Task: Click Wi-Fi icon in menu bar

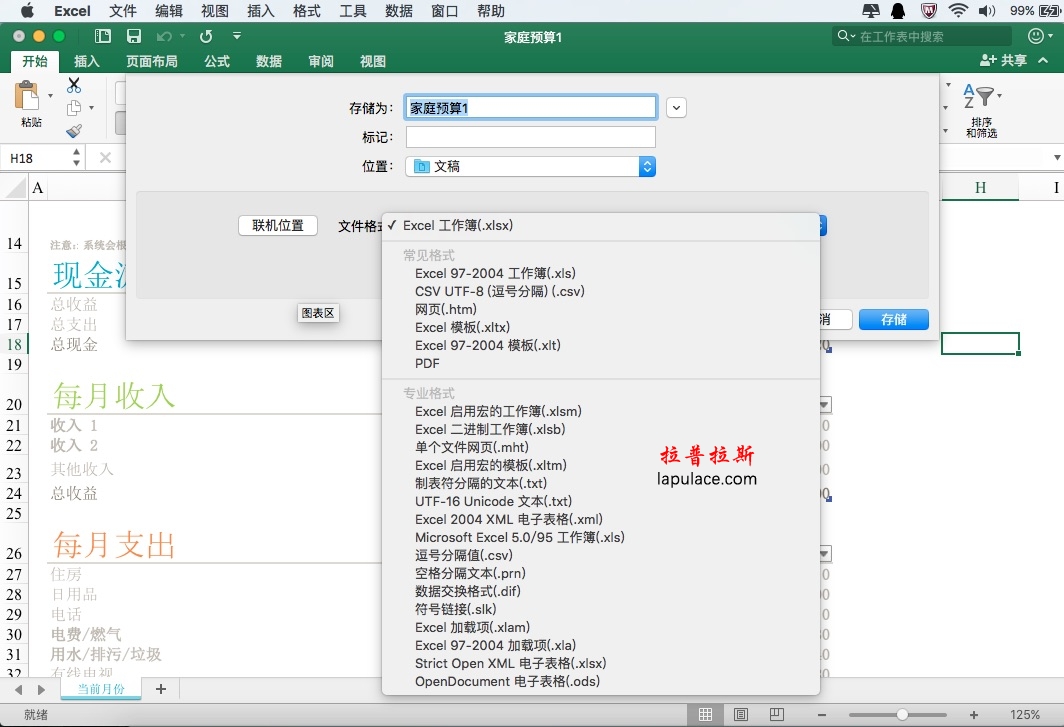Action: coord(958,10)
